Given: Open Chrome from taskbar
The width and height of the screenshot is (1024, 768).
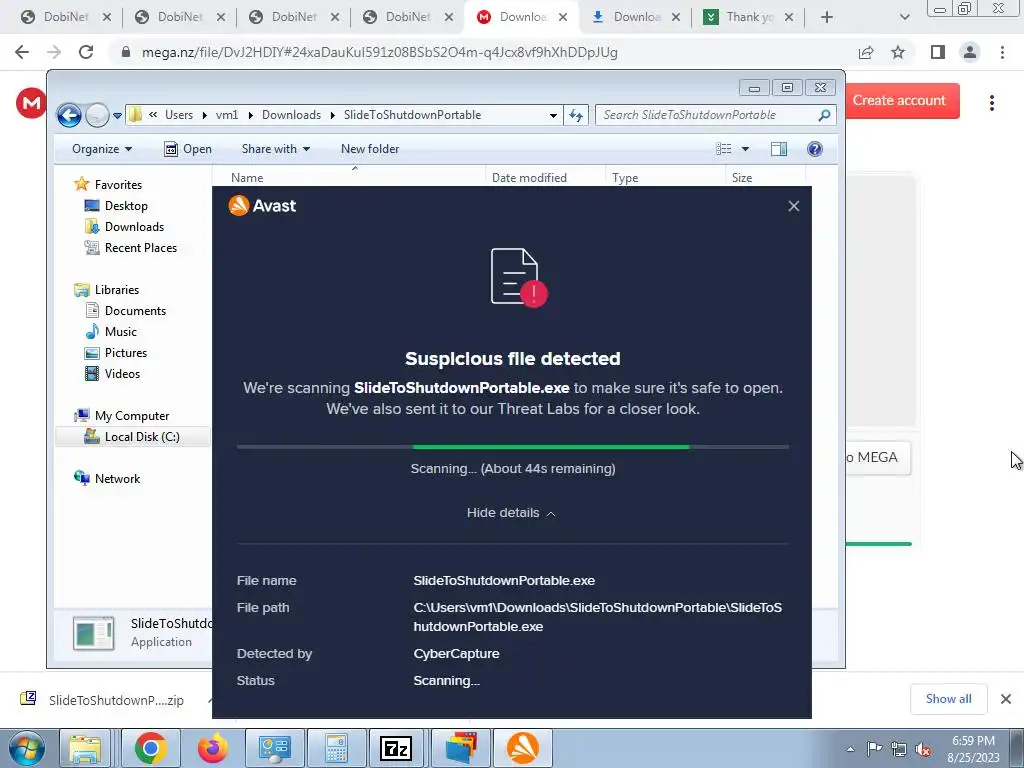Looking at the screenshot, I should tap(150, 748).
